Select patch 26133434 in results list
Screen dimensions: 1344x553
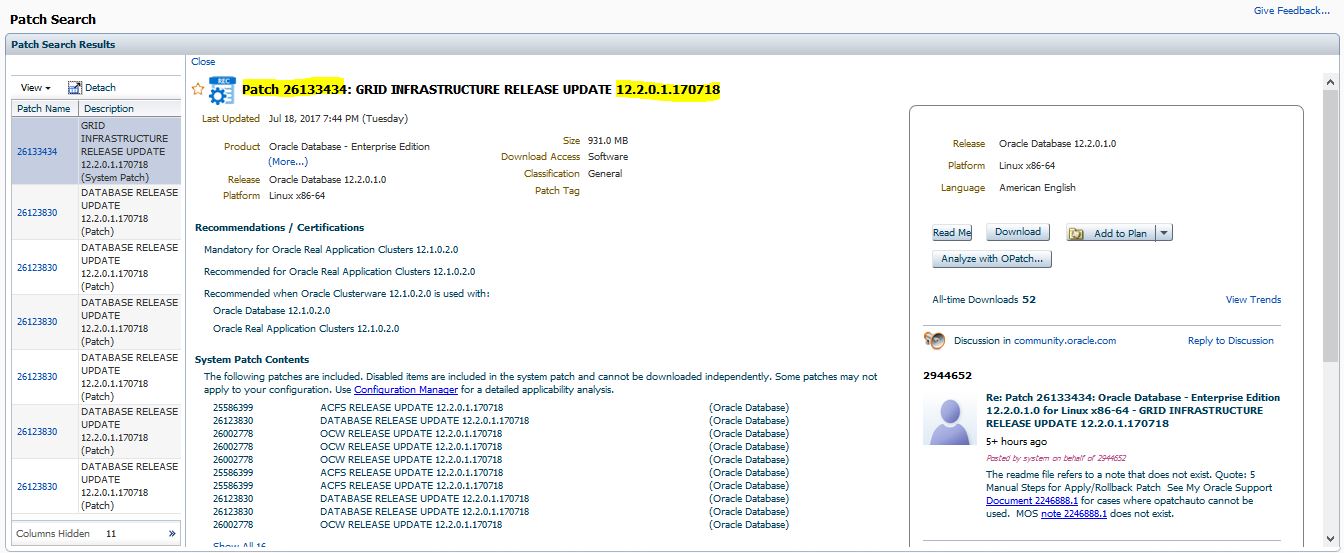[x=37, y=152]
